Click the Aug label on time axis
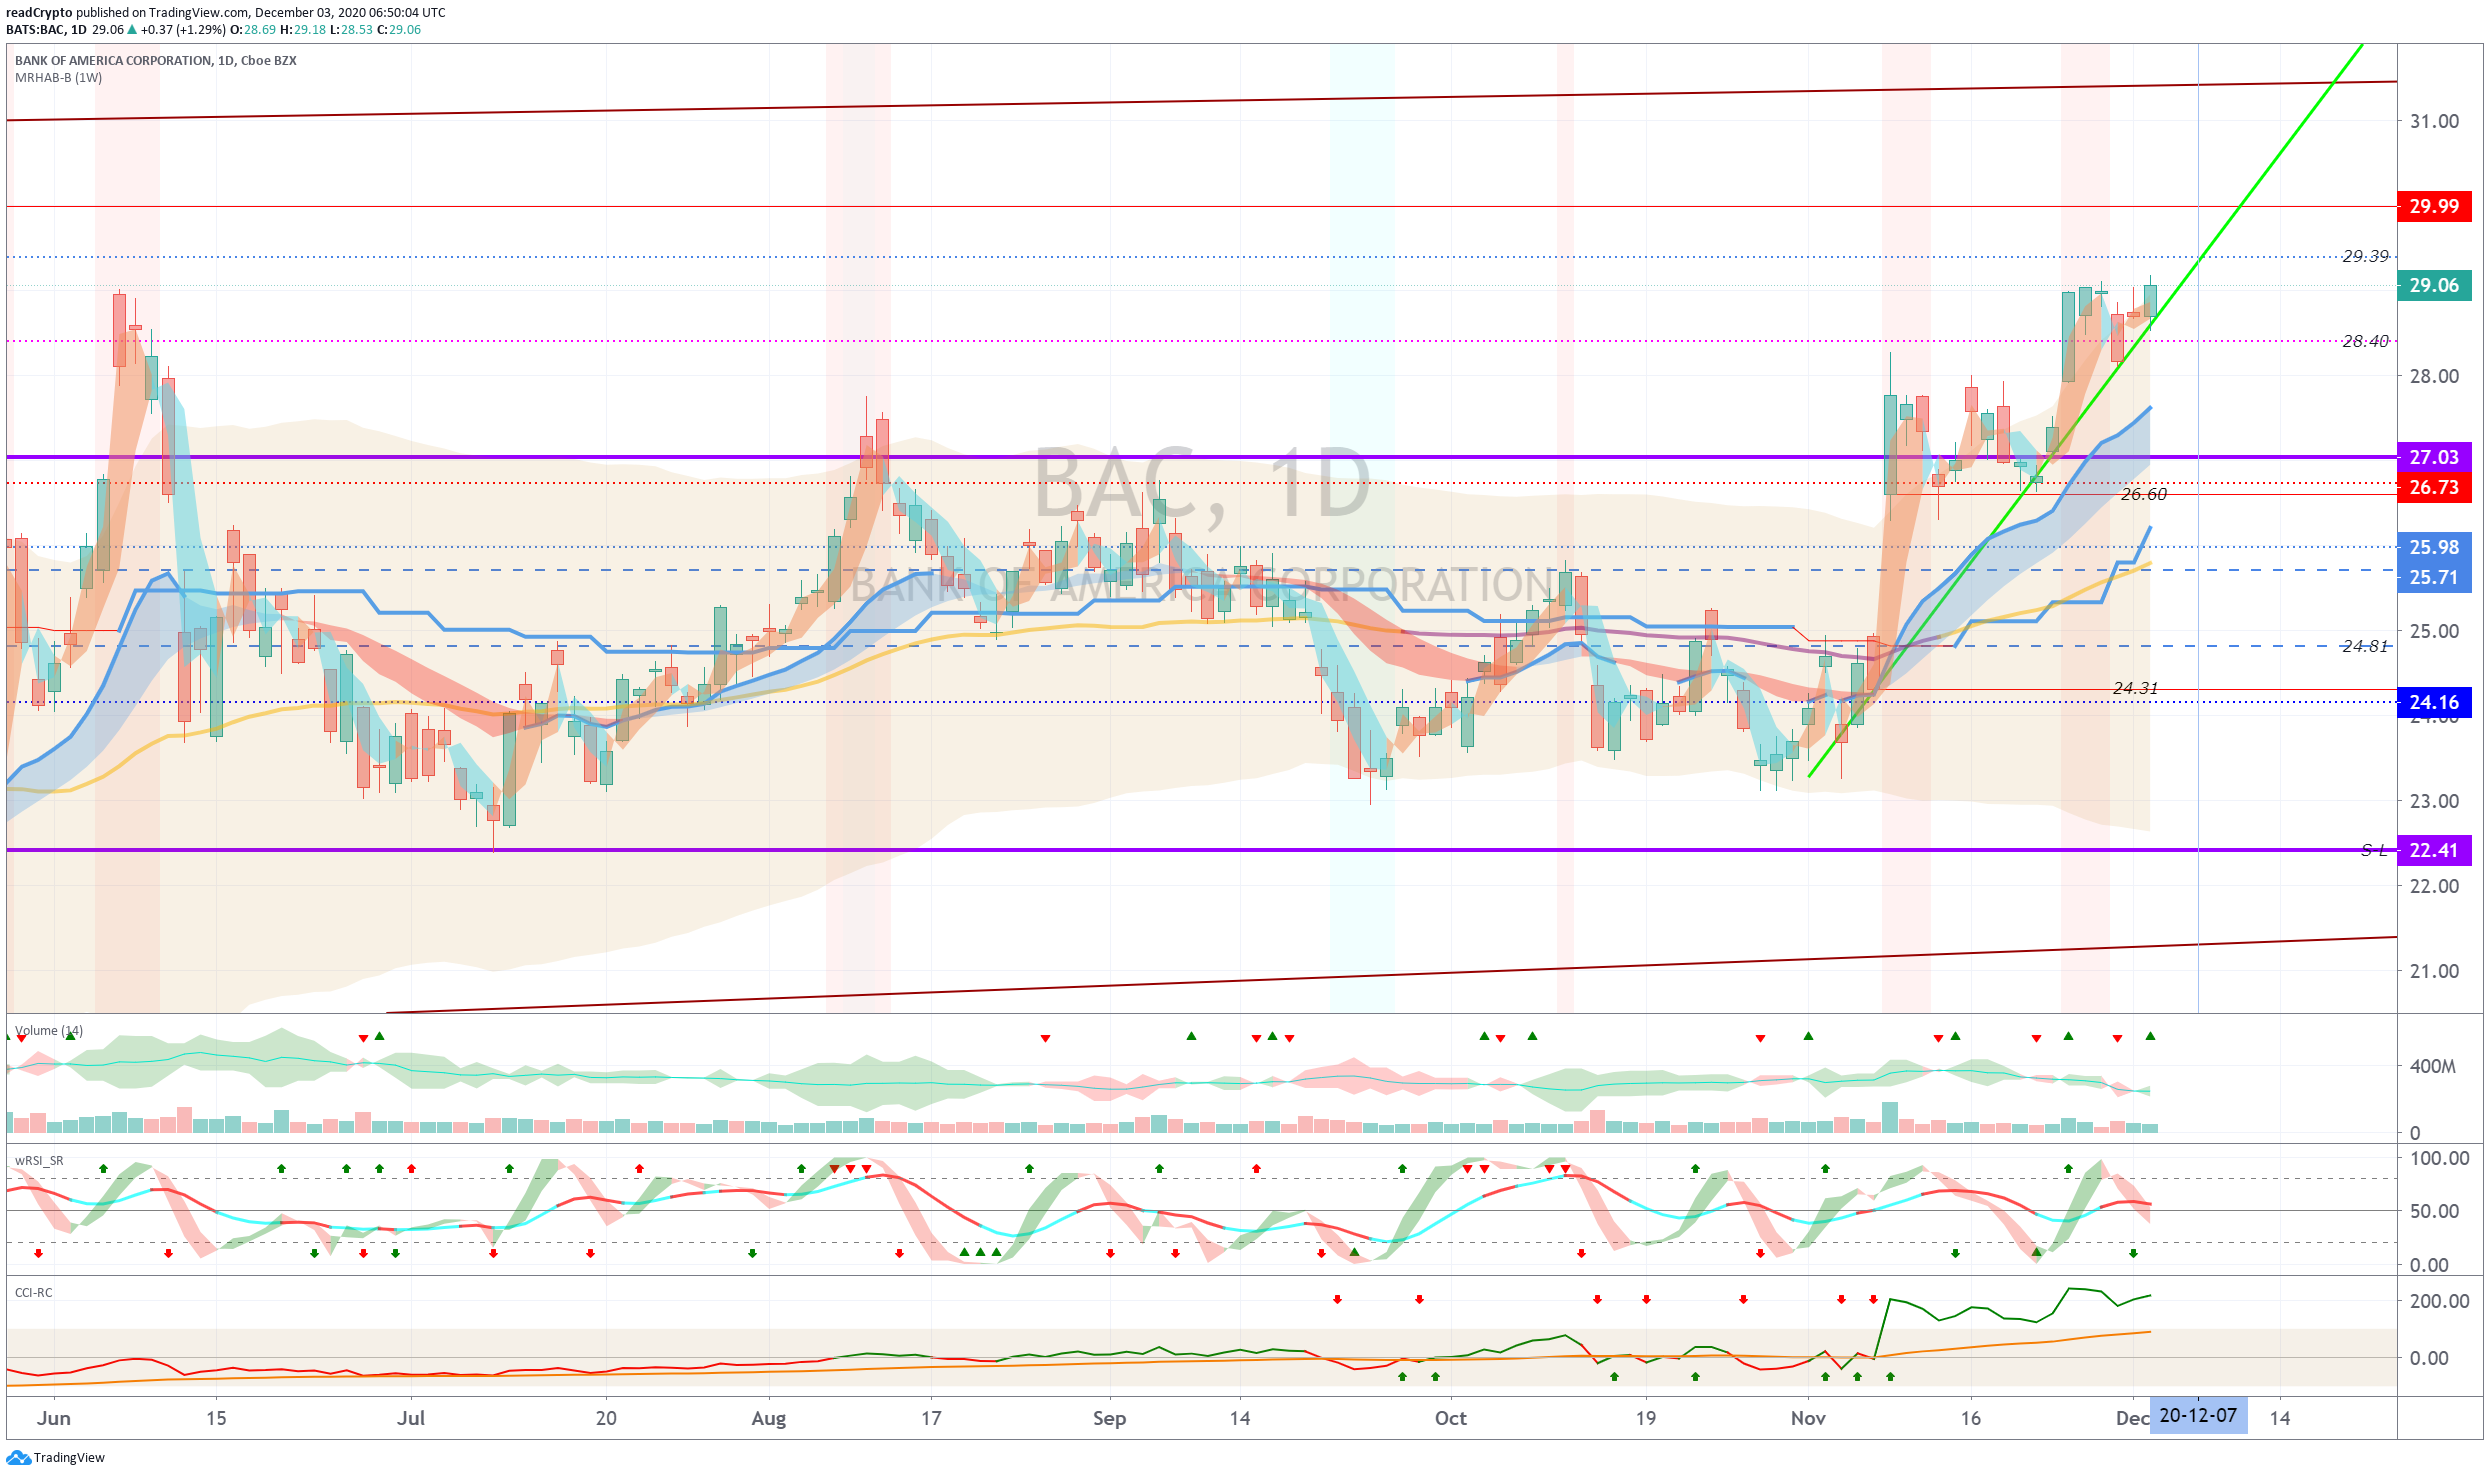 [769, 1418]
